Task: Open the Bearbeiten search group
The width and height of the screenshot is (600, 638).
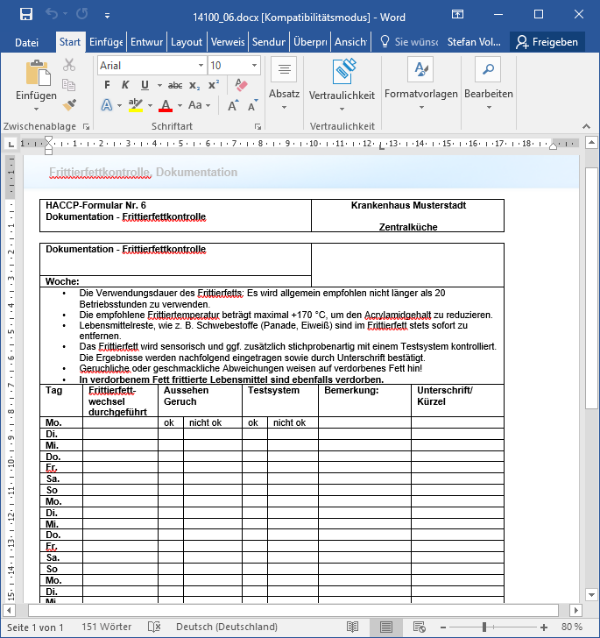Action: click(488, 80)
